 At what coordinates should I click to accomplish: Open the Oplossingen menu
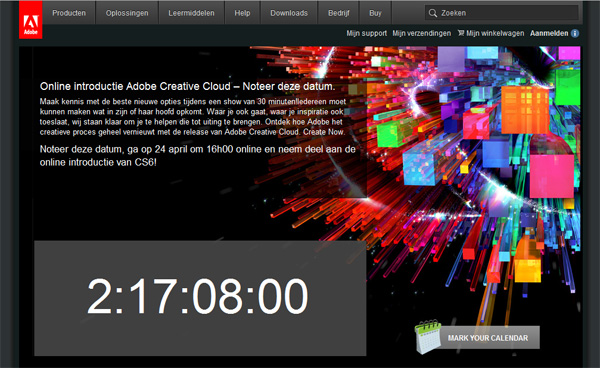click(x=127, y=13)
